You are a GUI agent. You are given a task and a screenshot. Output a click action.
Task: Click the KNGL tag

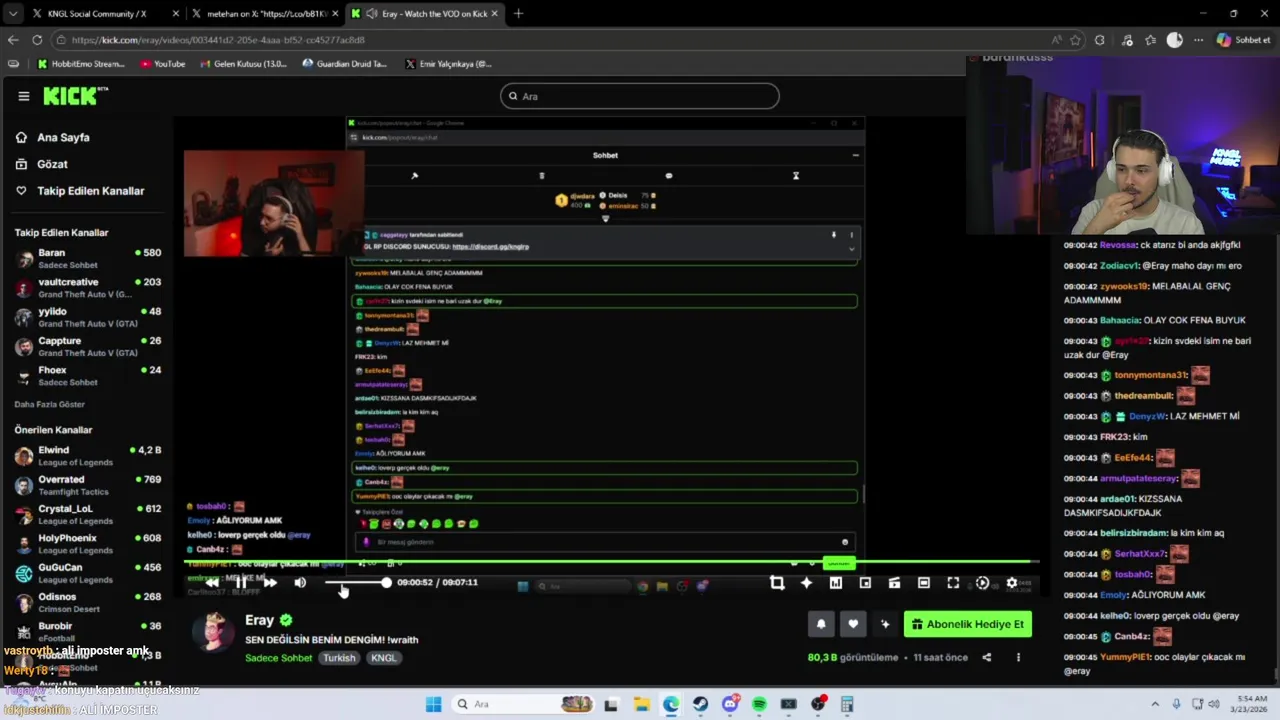pos(384,658)
